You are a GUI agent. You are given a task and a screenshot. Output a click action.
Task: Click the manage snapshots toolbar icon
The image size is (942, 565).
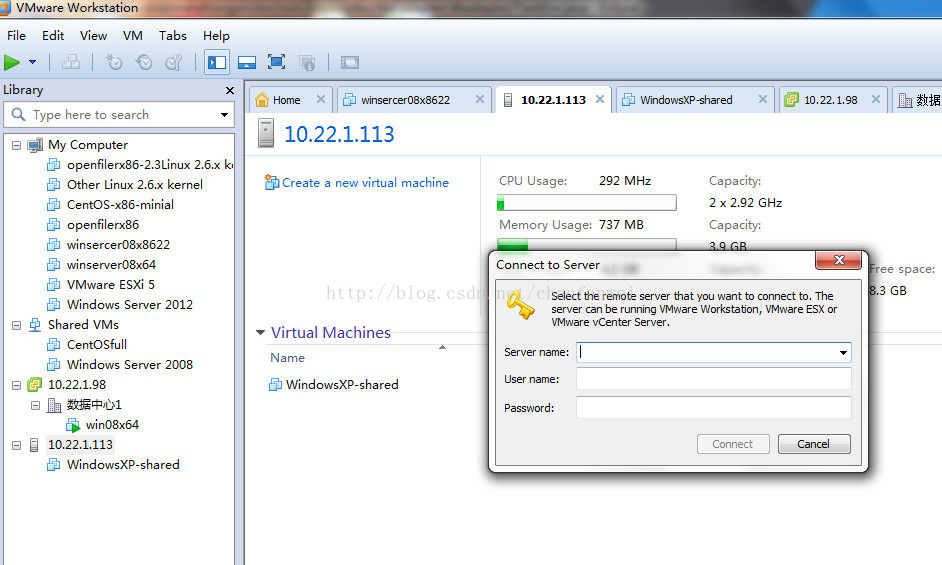pos(174,62)
